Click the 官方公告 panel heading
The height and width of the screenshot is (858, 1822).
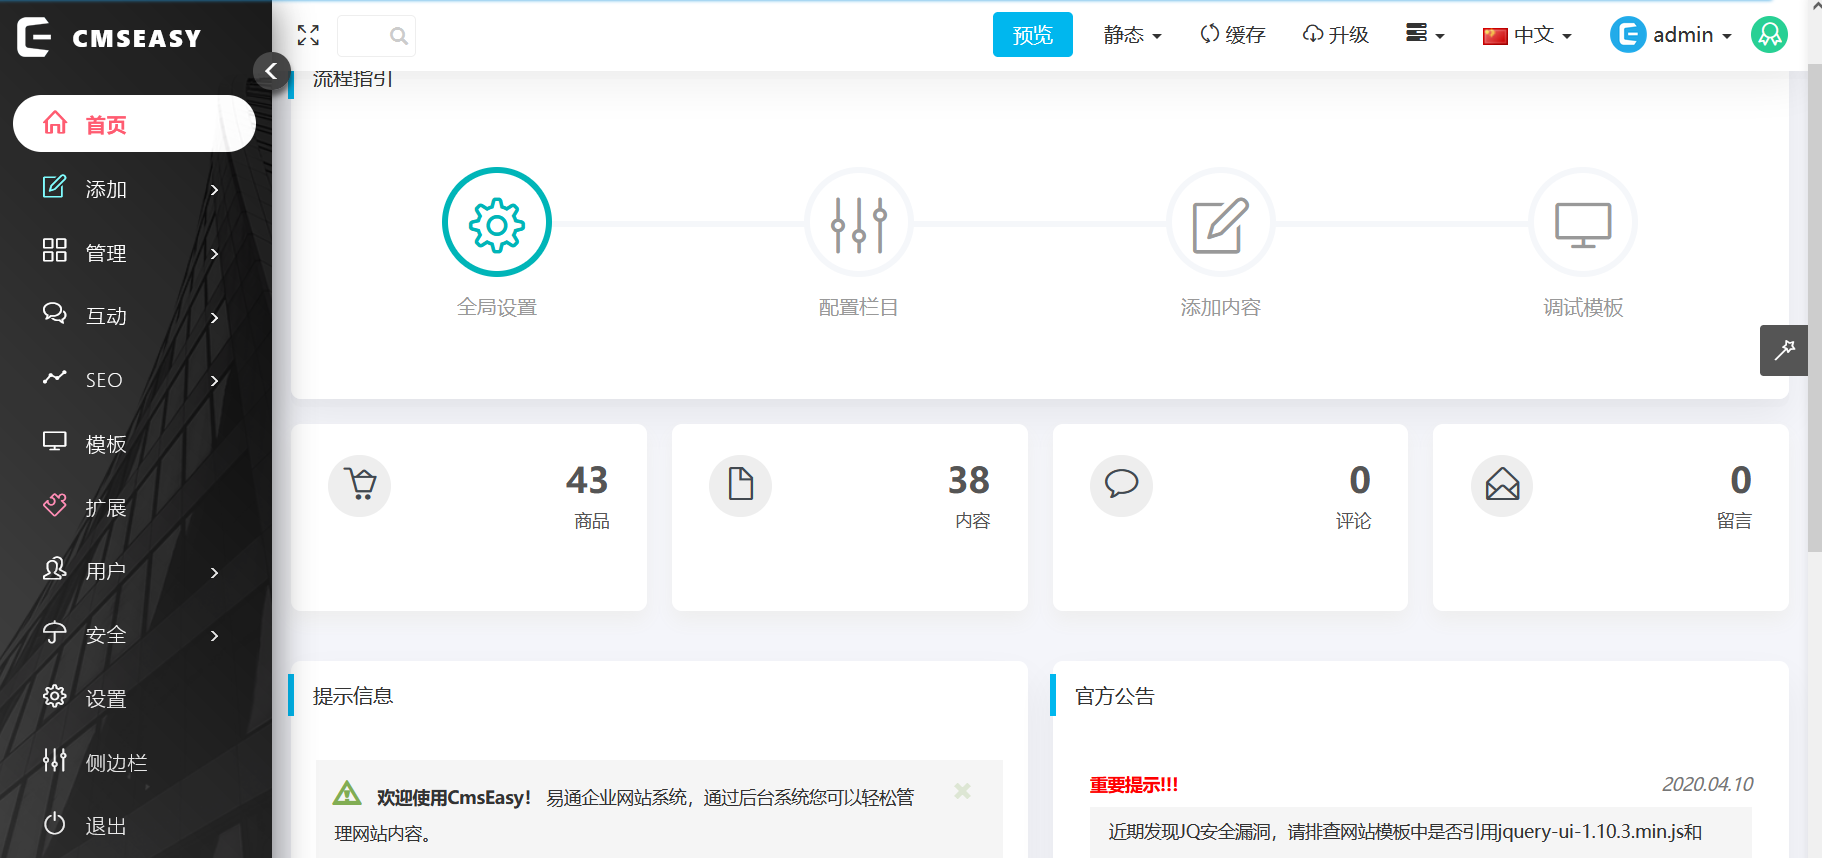click(x=1115, y=696)
